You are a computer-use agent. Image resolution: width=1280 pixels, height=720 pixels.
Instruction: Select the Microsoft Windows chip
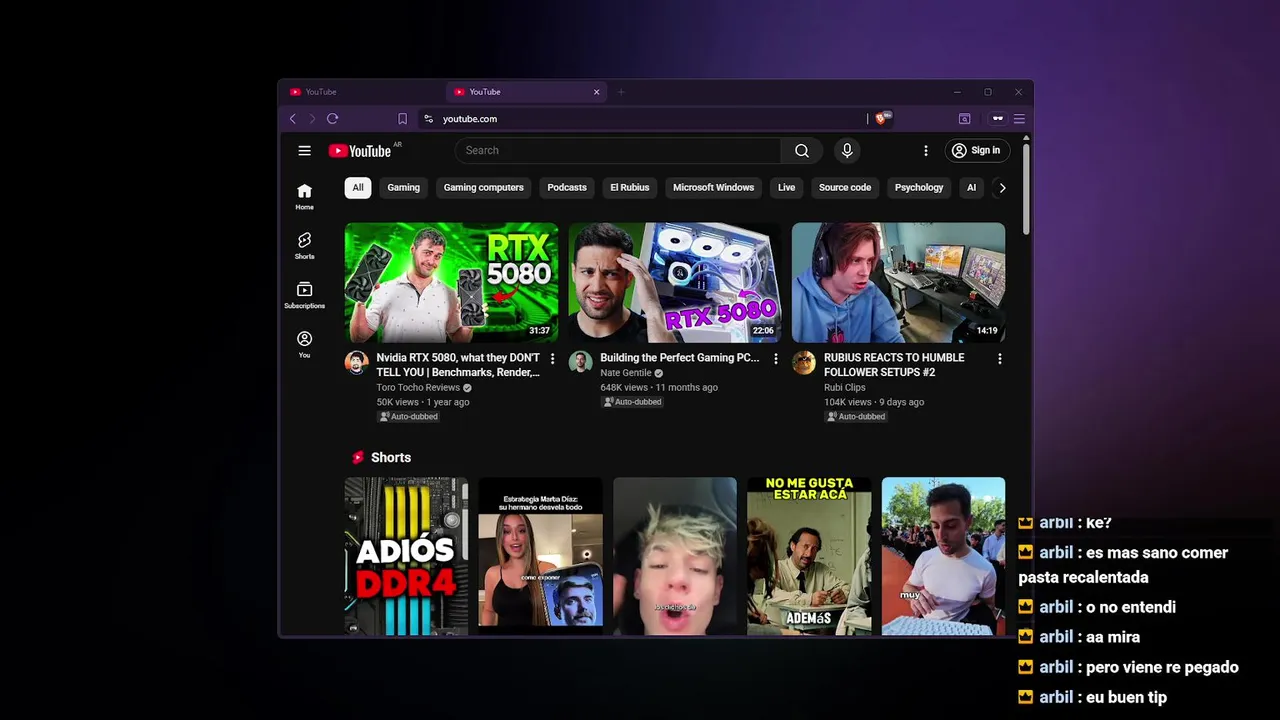click(x=713, y=188)
